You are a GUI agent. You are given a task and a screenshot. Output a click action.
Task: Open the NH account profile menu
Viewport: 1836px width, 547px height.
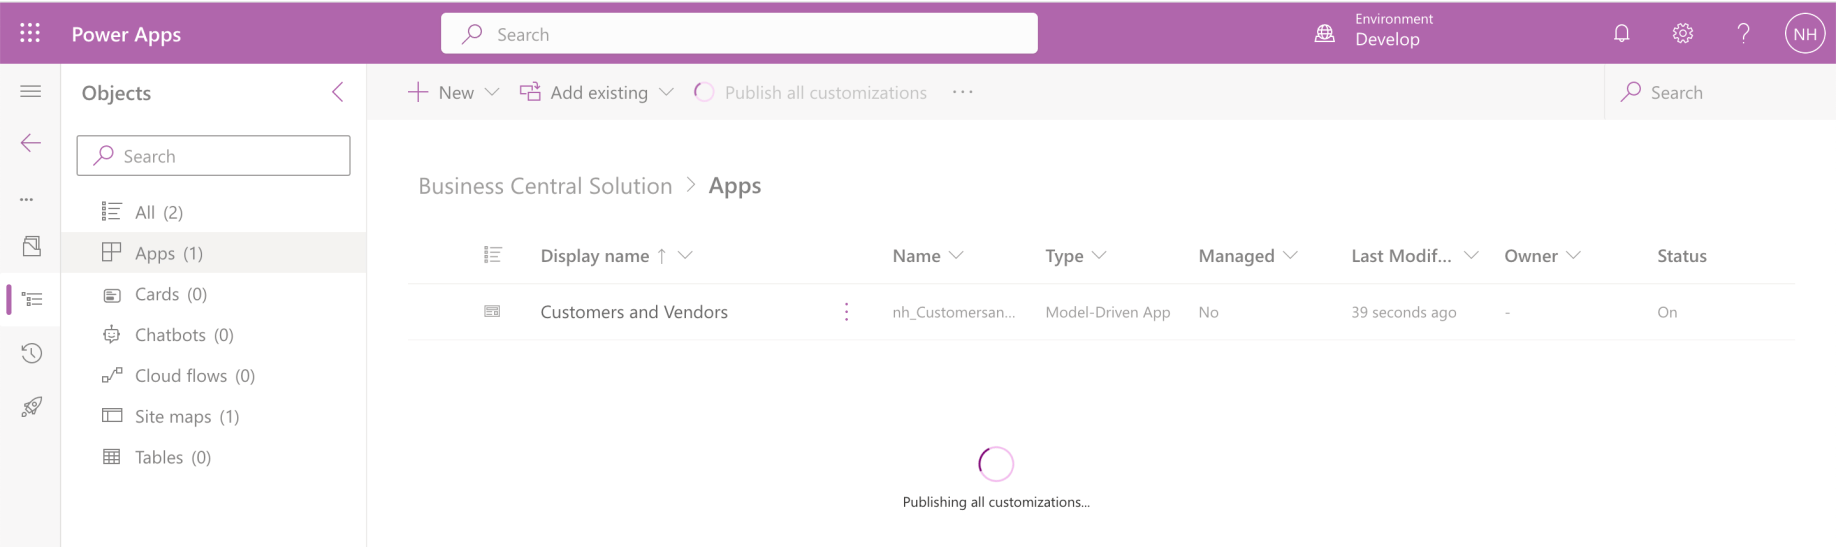(1804, 34)
